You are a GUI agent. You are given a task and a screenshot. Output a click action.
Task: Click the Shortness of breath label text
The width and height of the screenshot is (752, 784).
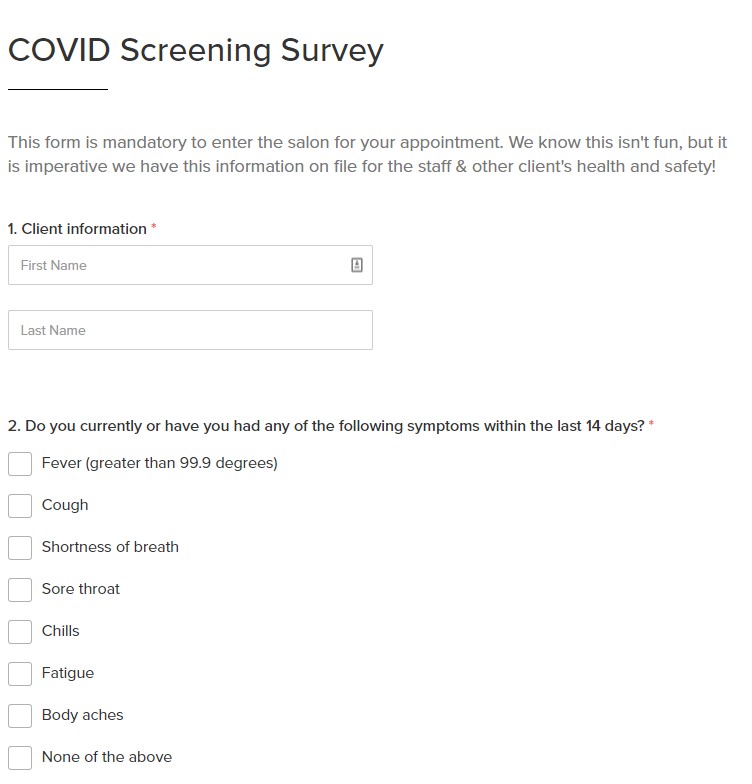pyautogui.click(x=110, y=546)
